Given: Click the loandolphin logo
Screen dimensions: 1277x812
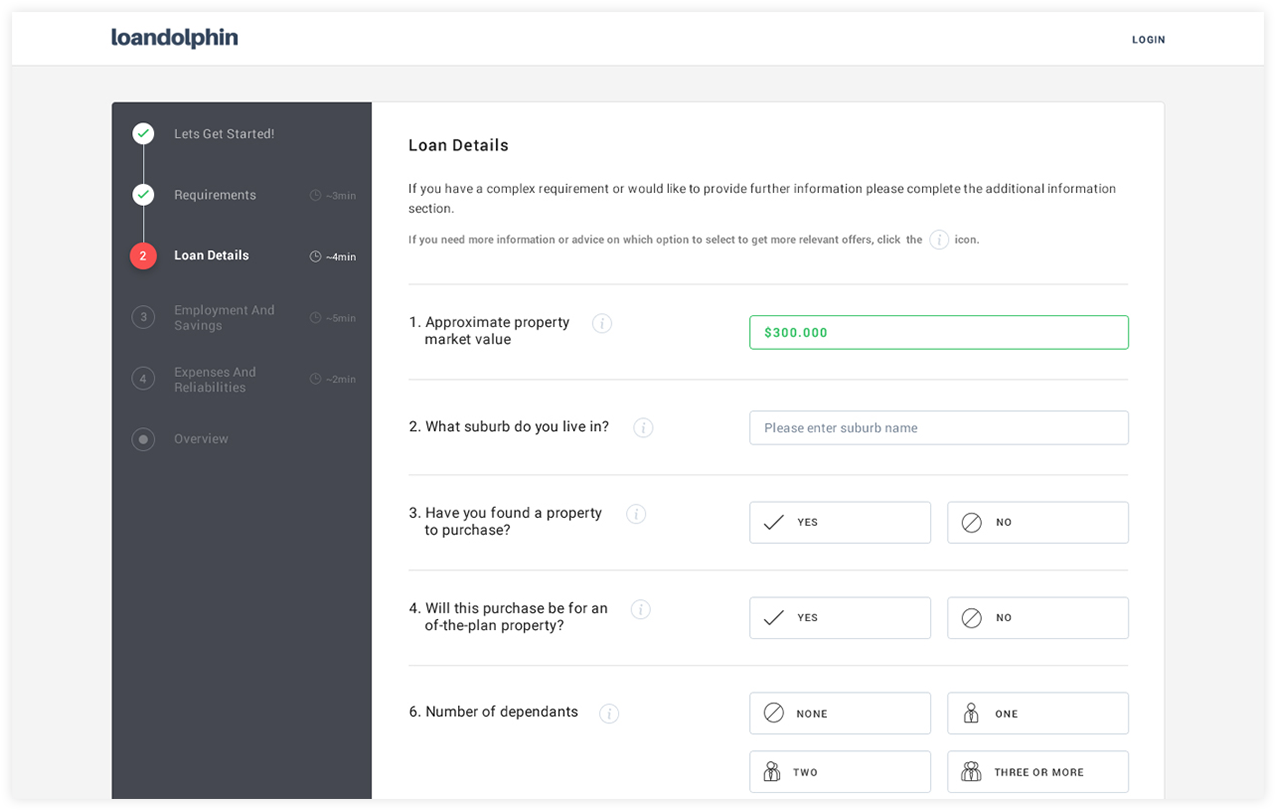Looking at the screenshot, I should coord(174,39).
